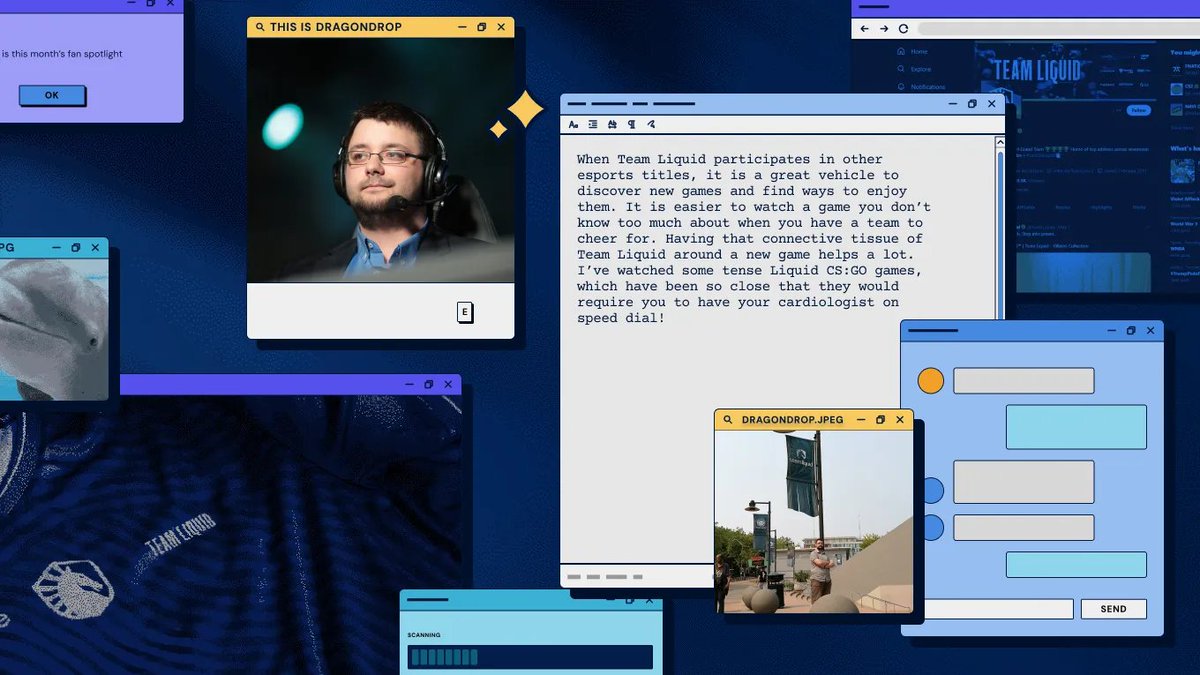Open Explore in the browser sidebar

tap(914, 69)
